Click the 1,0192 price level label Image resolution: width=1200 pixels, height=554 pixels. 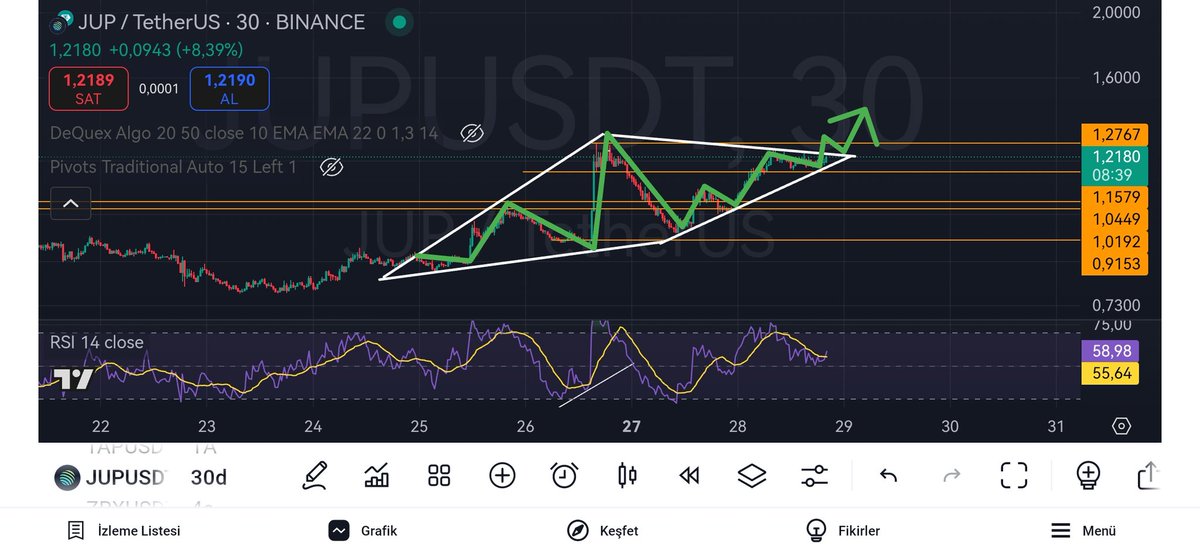pyautogui.click(x=1116, y=242)
